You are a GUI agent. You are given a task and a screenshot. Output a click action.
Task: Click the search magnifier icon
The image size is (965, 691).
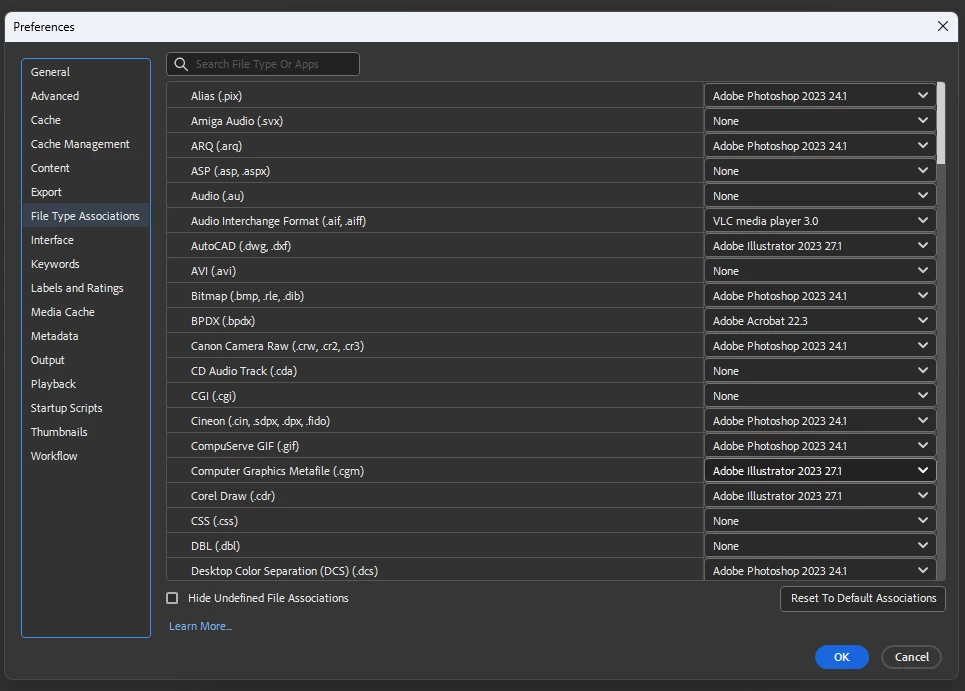[x=181, y=64]
